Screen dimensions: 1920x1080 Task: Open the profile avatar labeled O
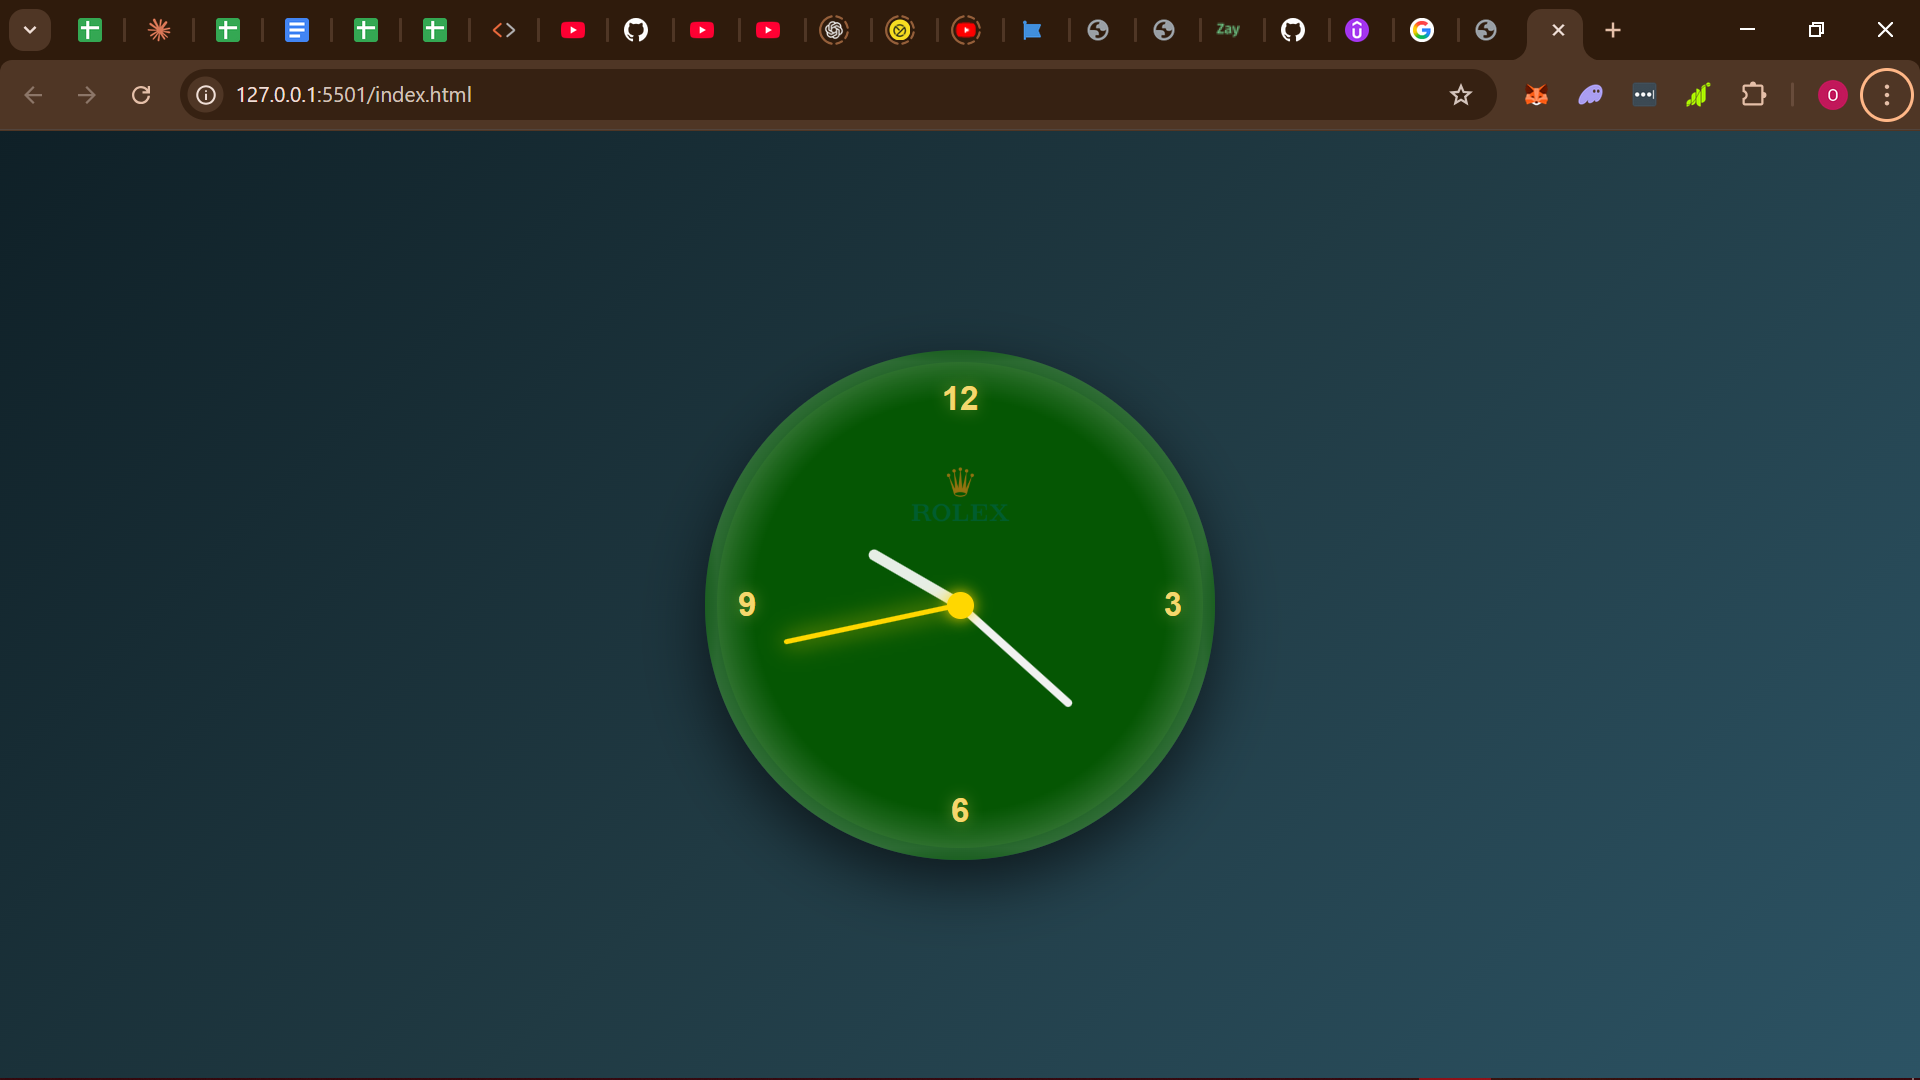(x=1832, y=95)
